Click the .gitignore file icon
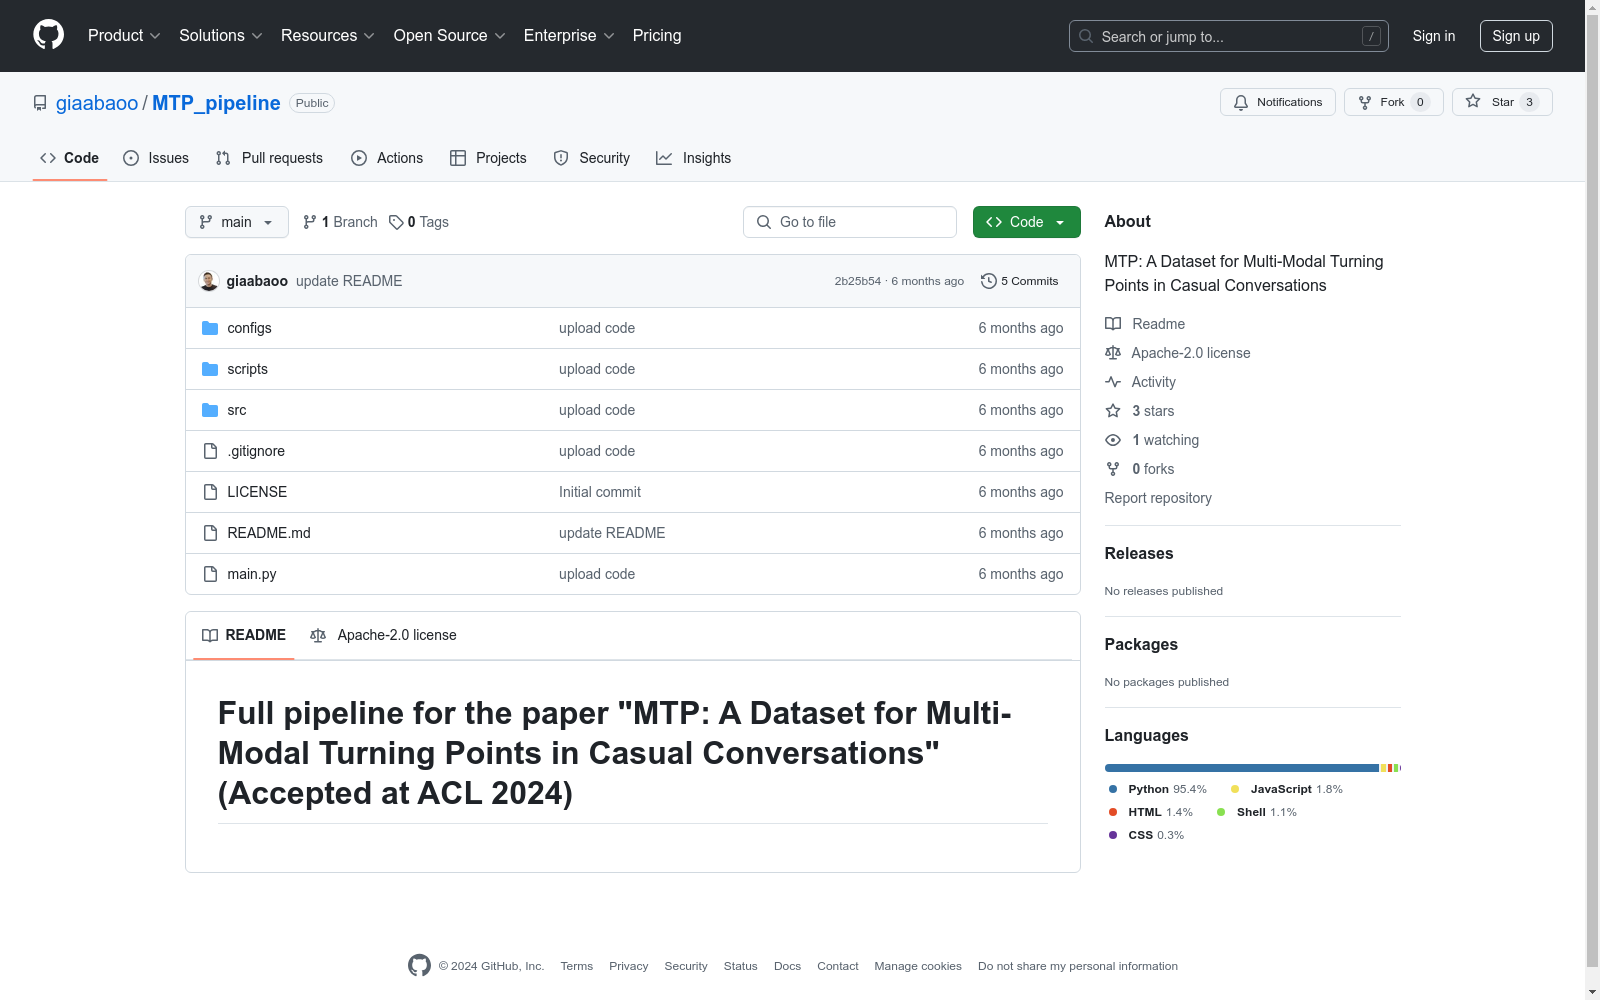Viewport: 1600px width, 1000px height. tap(210, 451)
